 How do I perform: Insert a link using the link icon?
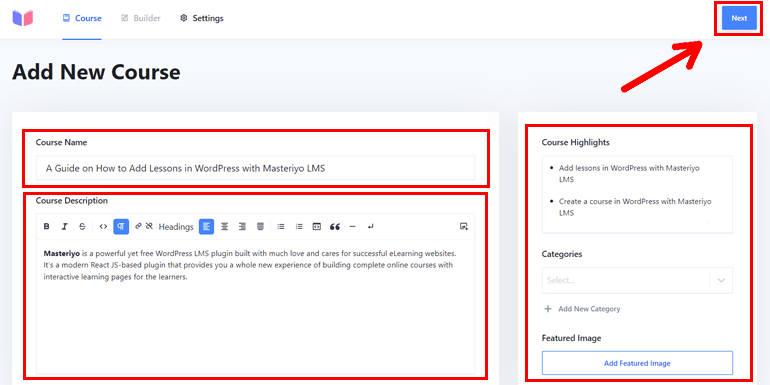pyautogui.click(x=138, y=226)
